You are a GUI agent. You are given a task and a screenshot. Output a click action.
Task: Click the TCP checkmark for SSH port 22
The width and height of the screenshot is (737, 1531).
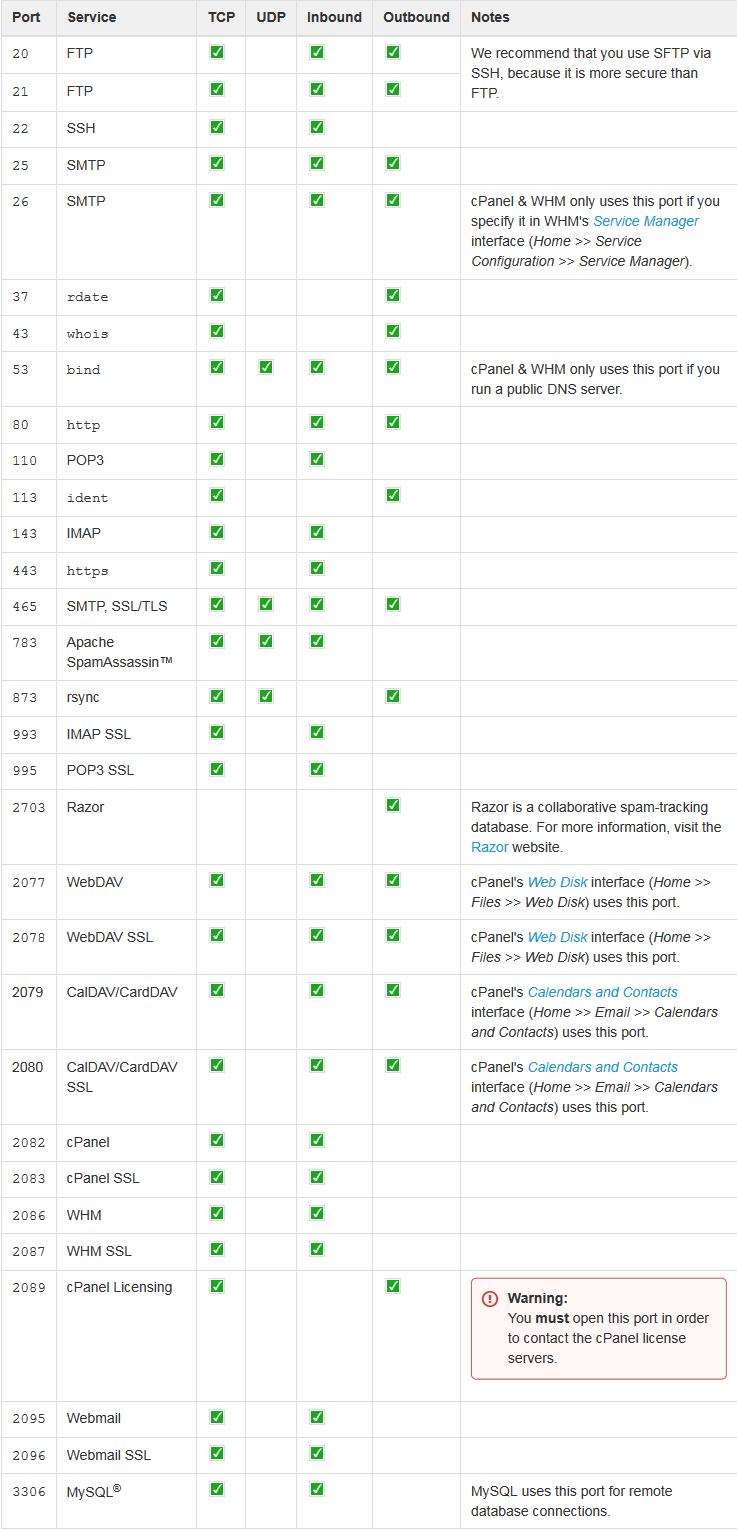coord(217,127)
